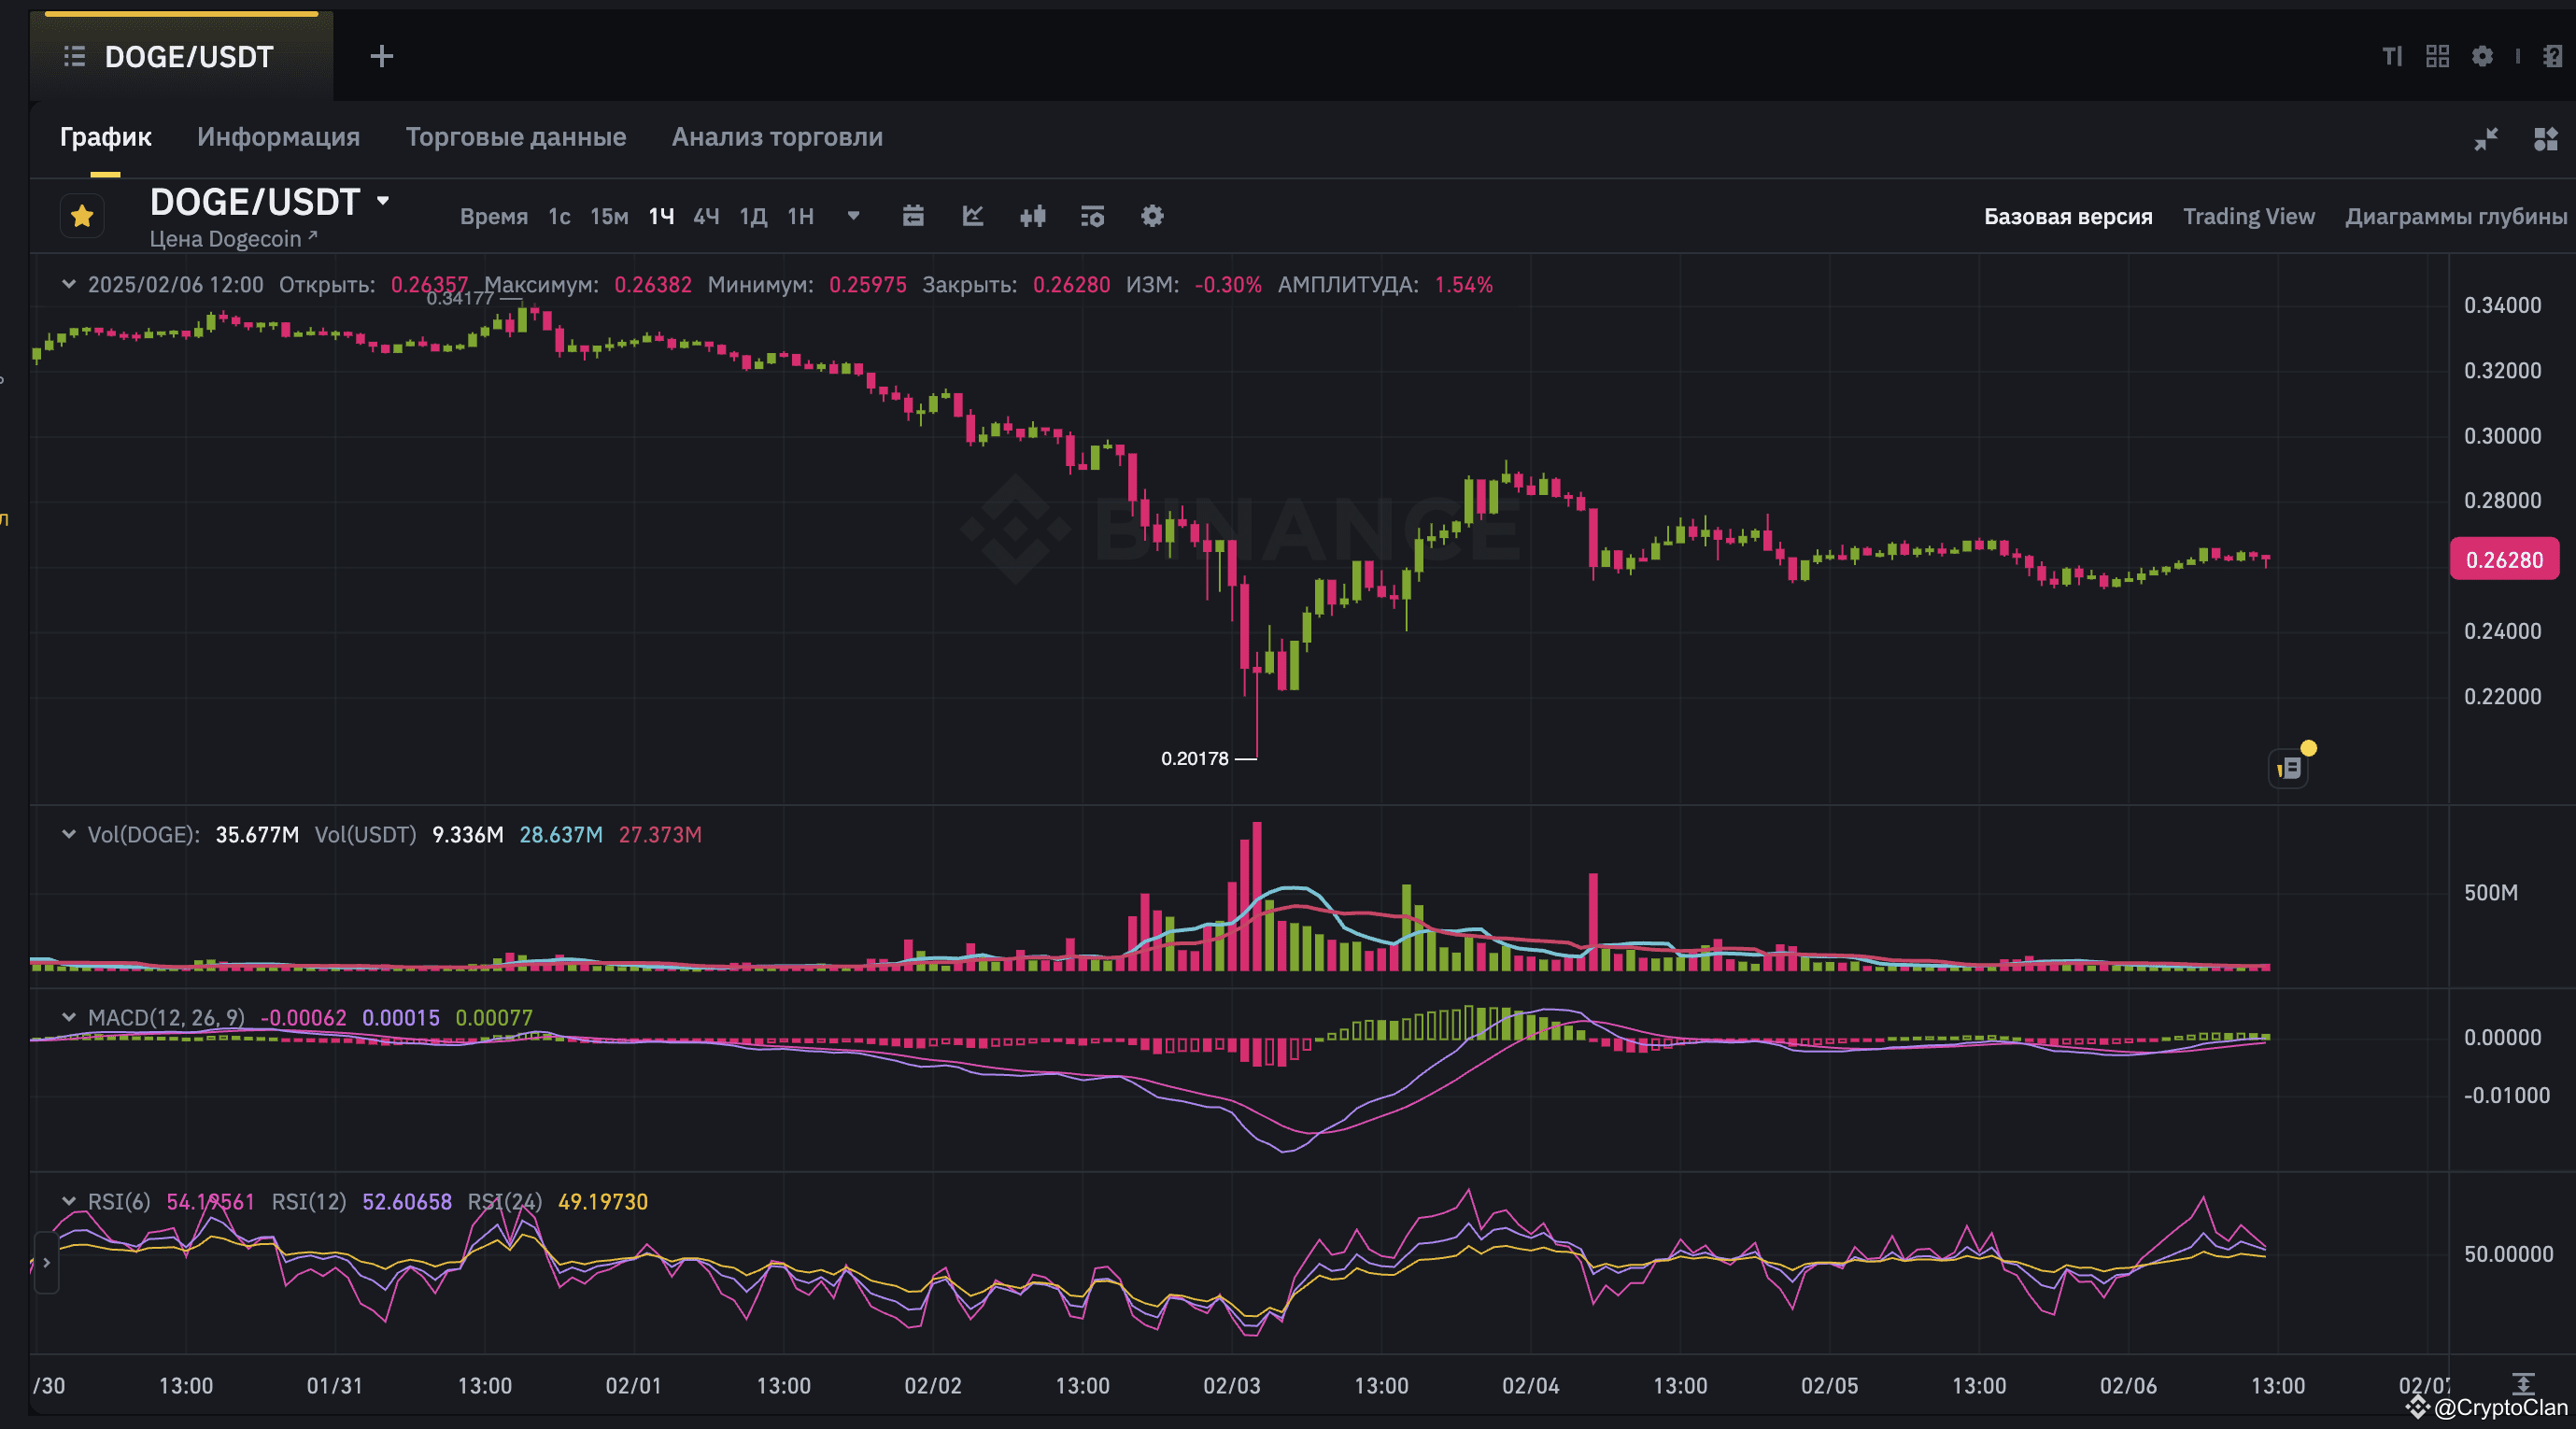Screen dimensions: 2576x1429
Task: Click the TI ticker information icon top right
Action: click(x=2391, y=57)
